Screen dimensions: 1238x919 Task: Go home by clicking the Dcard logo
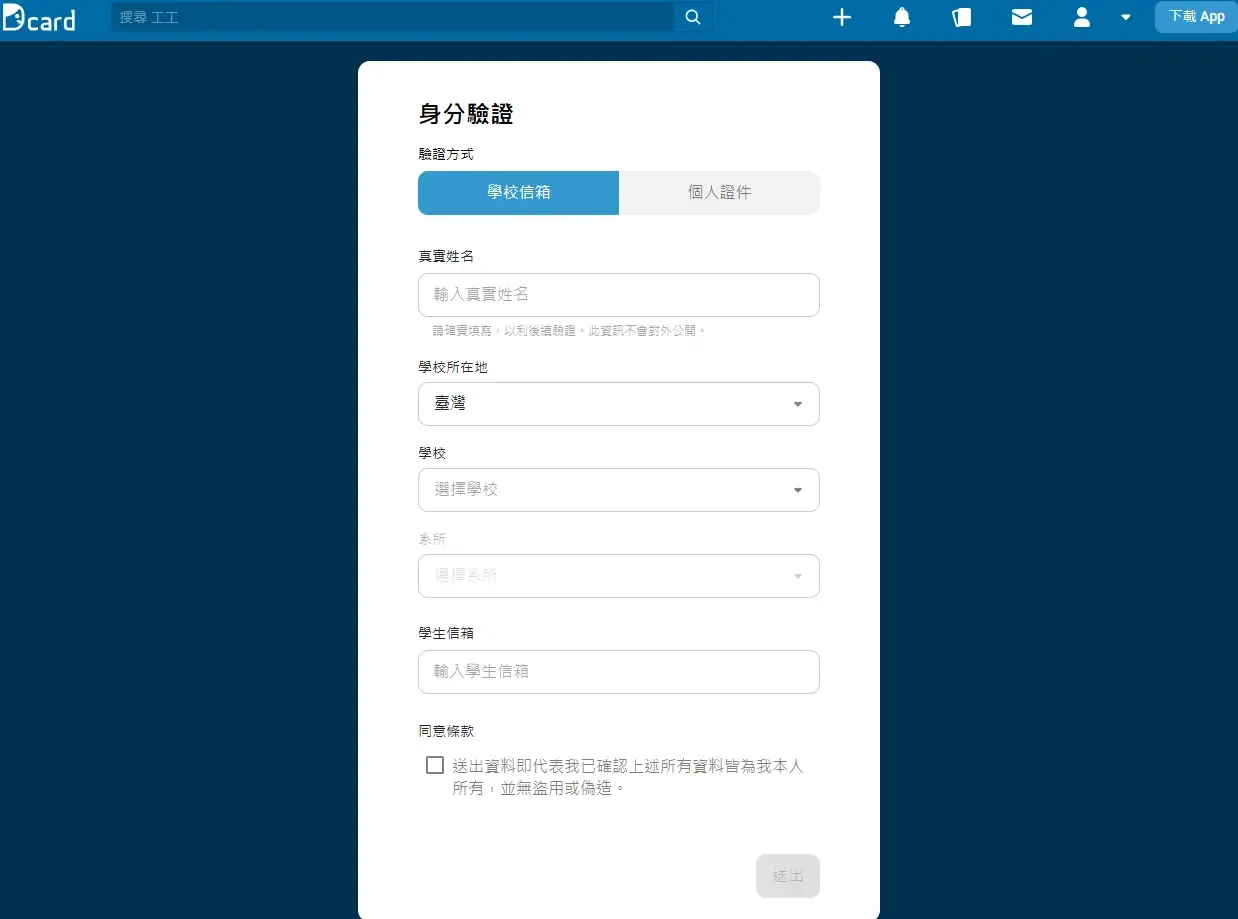pos(40,19)
